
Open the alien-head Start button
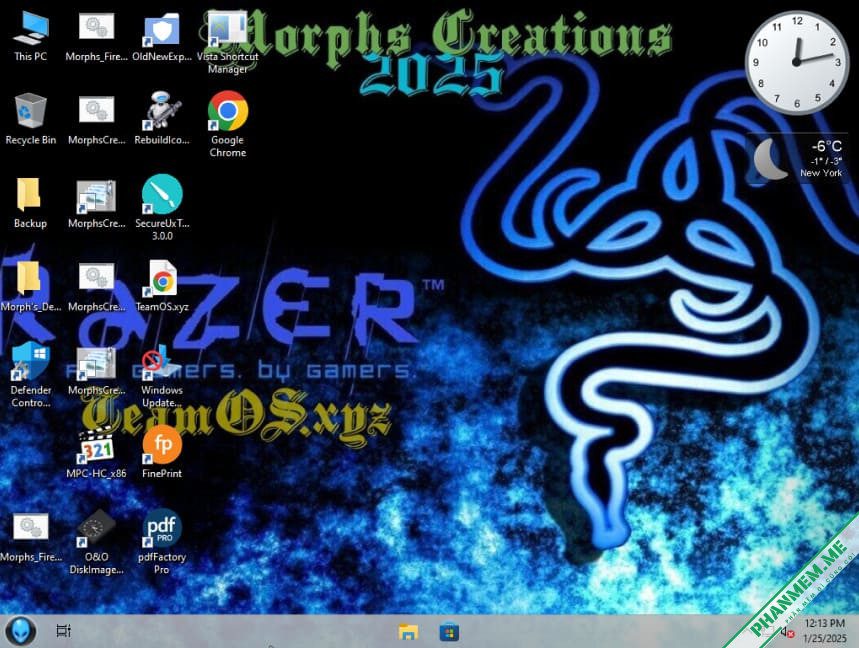21,630
